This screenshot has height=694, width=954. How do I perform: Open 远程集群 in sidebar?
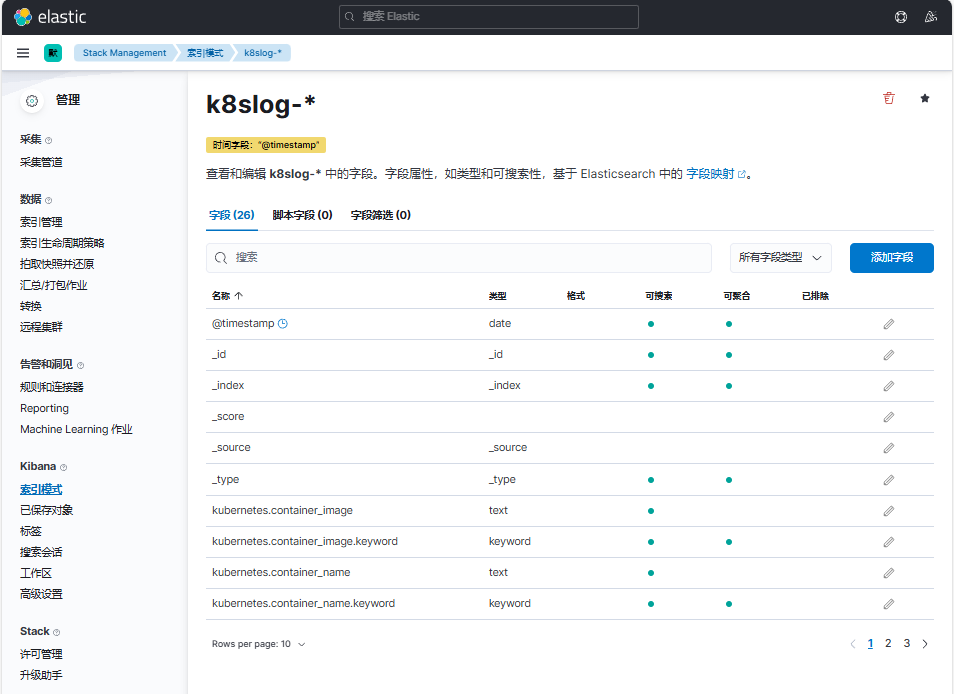pos(41,327)
